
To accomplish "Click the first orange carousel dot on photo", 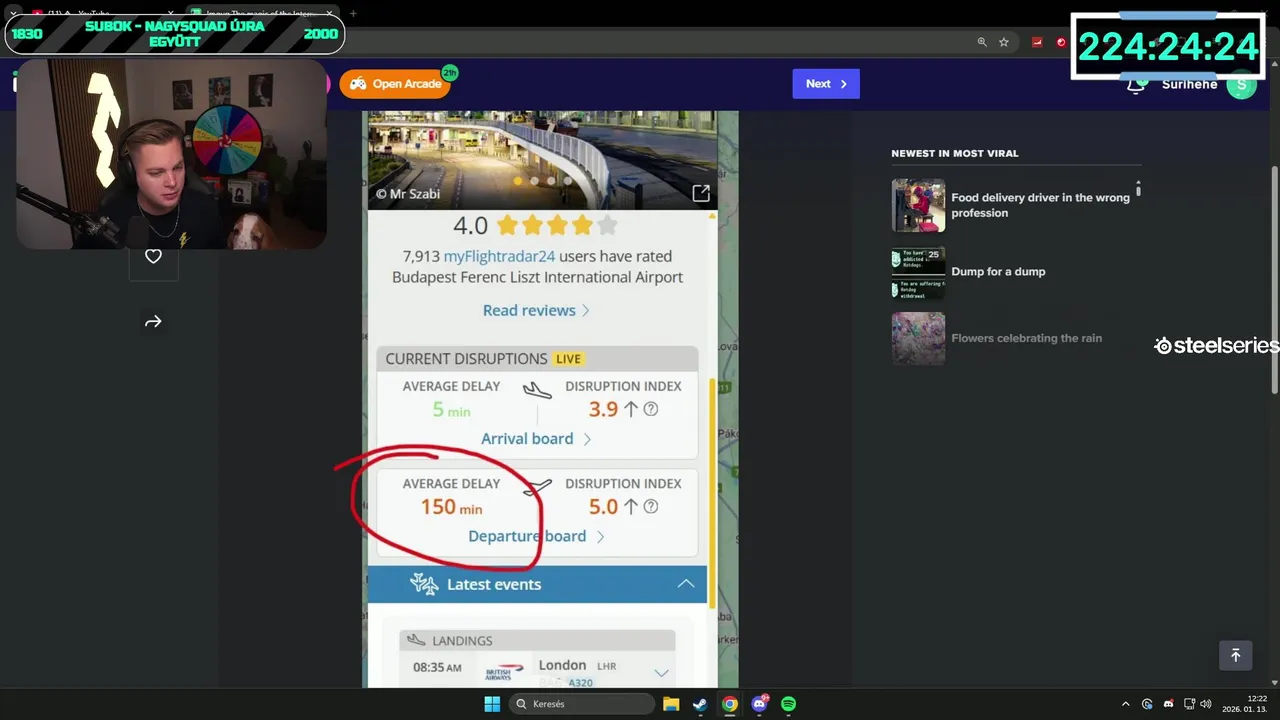I will (x=517, y=181).
